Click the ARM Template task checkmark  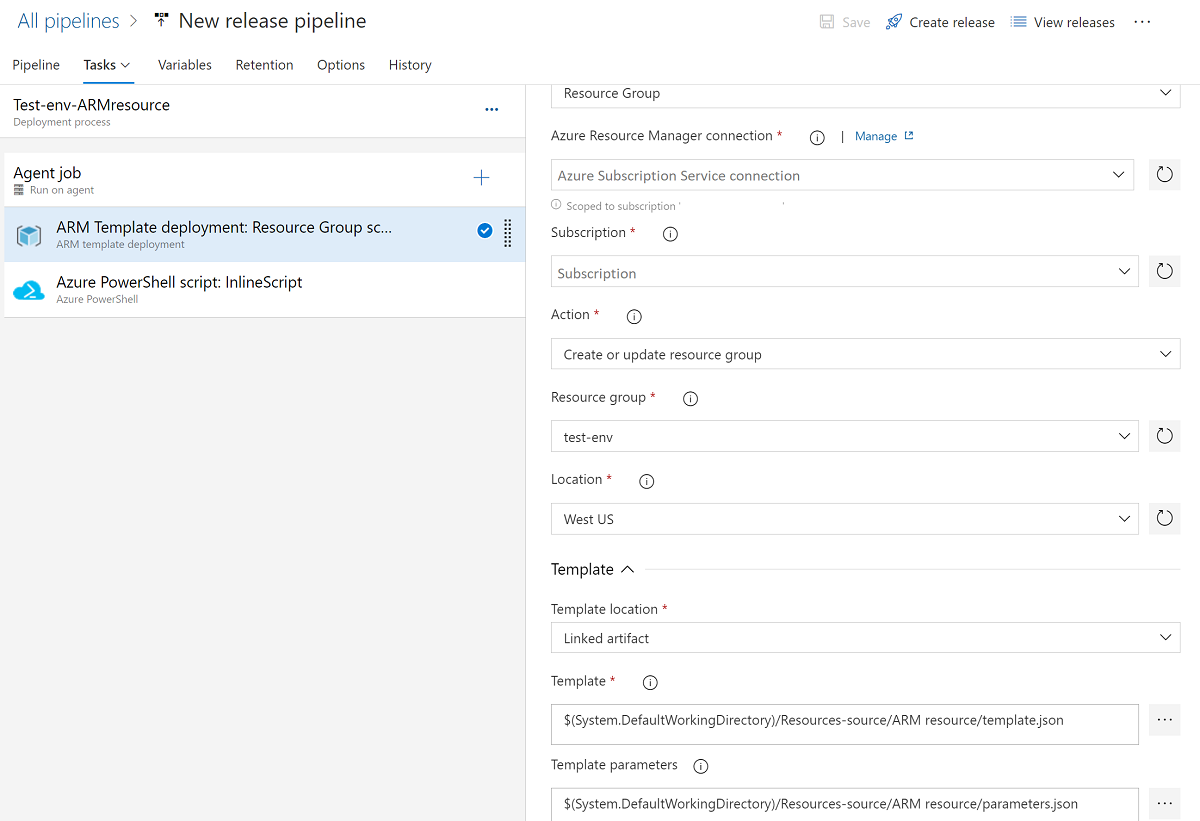(x=485, y=231)
